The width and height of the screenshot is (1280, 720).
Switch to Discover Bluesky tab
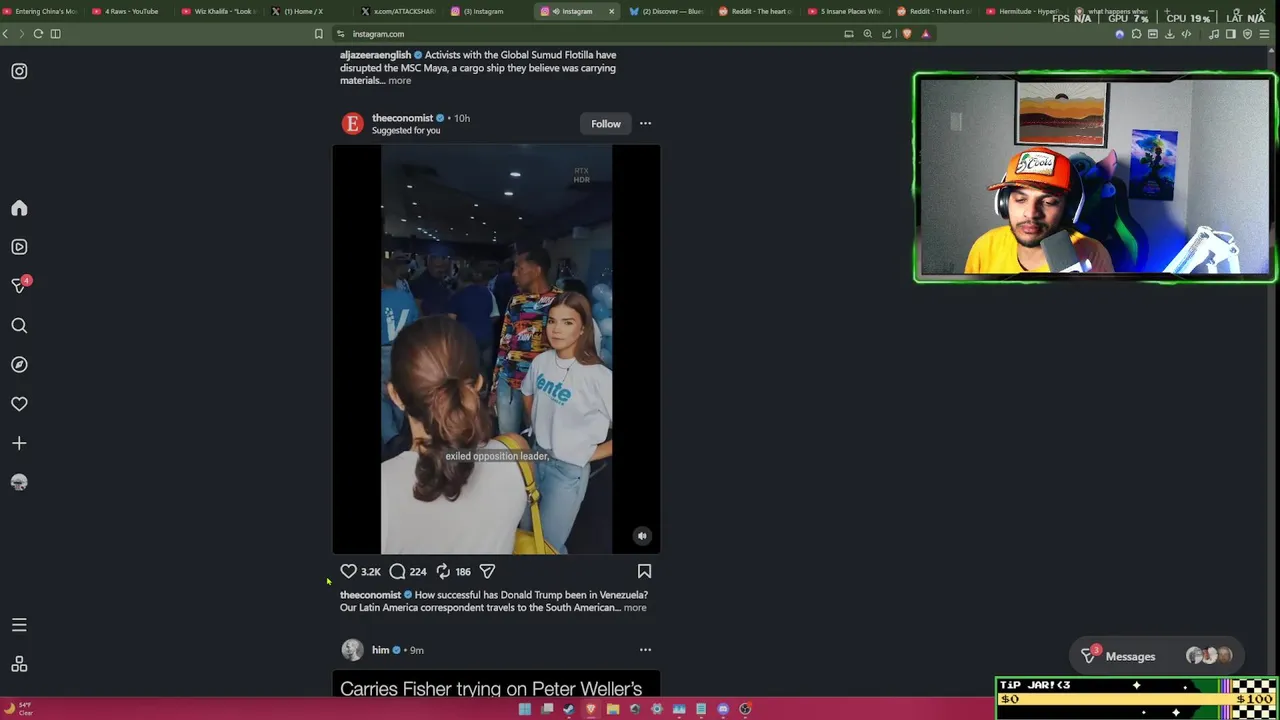coord(667,11)
